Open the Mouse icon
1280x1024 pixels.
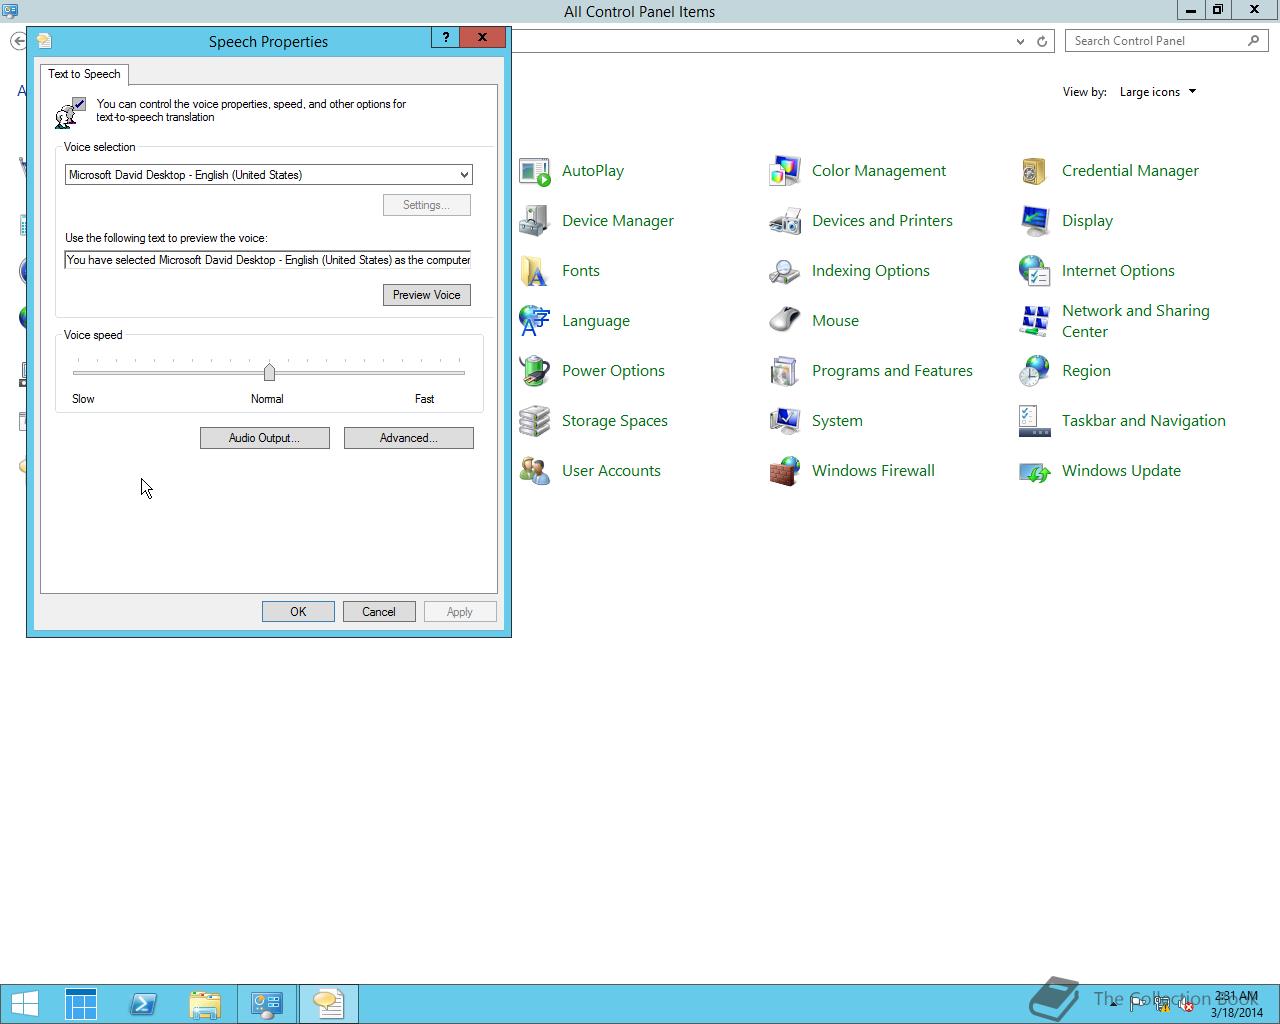[x=785, y=321]
